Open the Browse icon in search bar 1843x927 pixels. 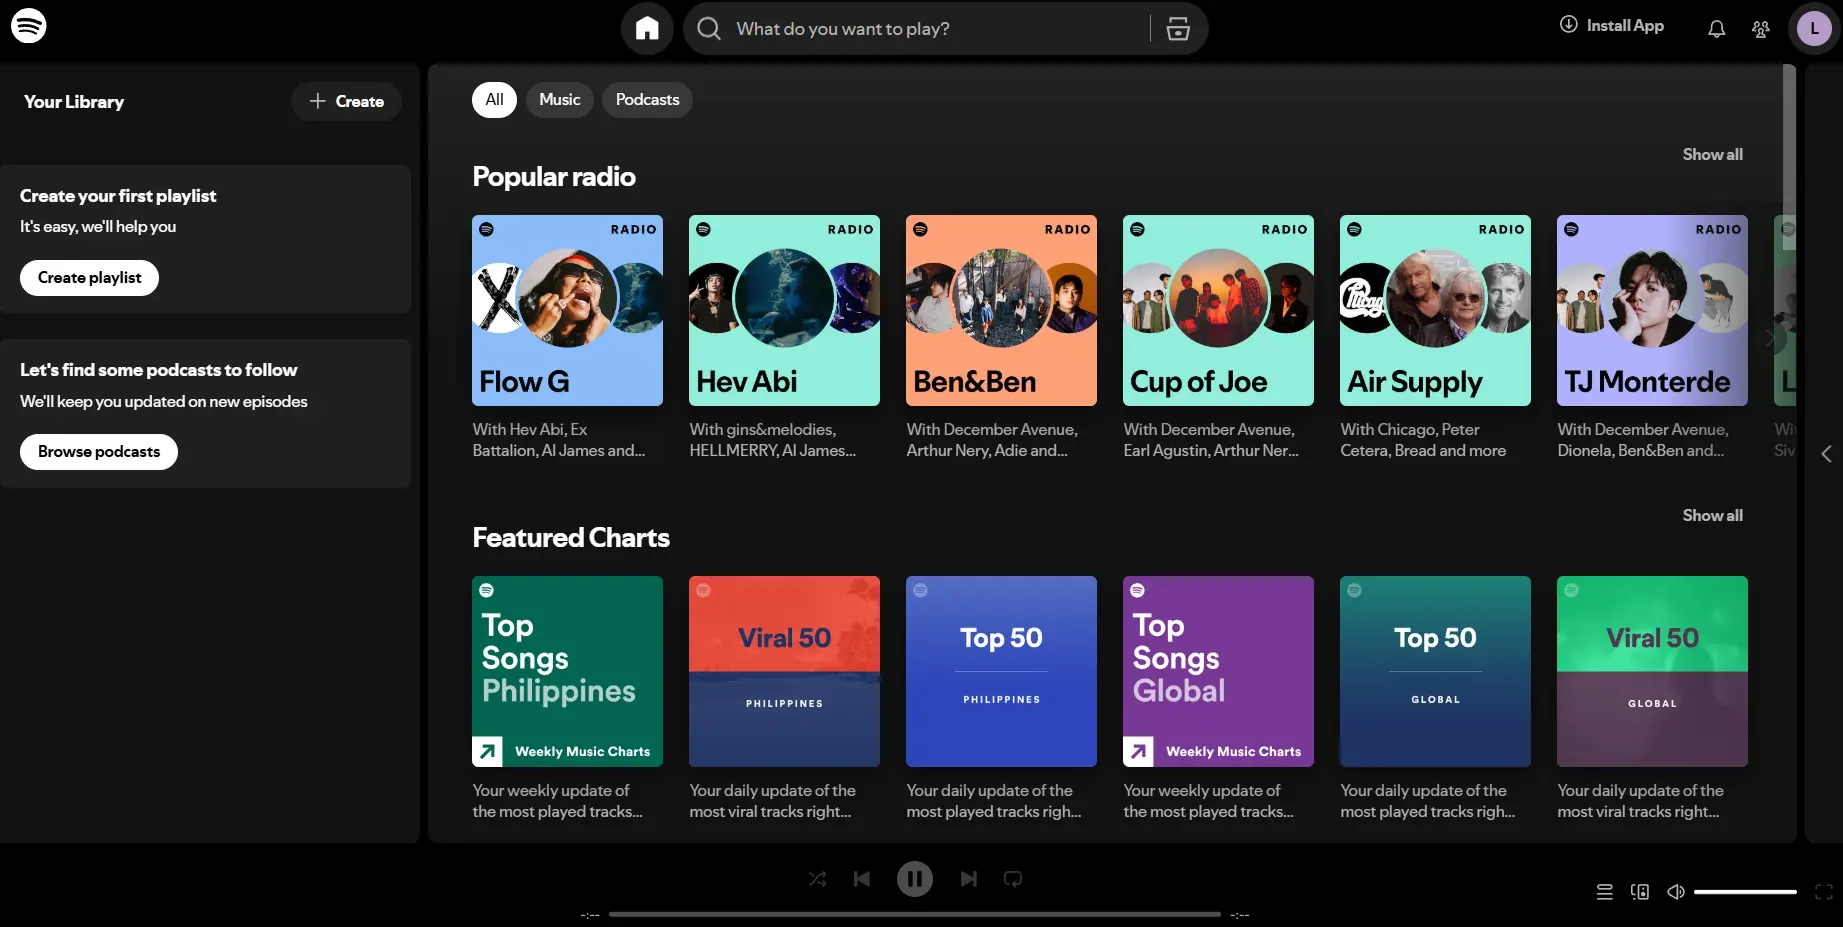1178,28
